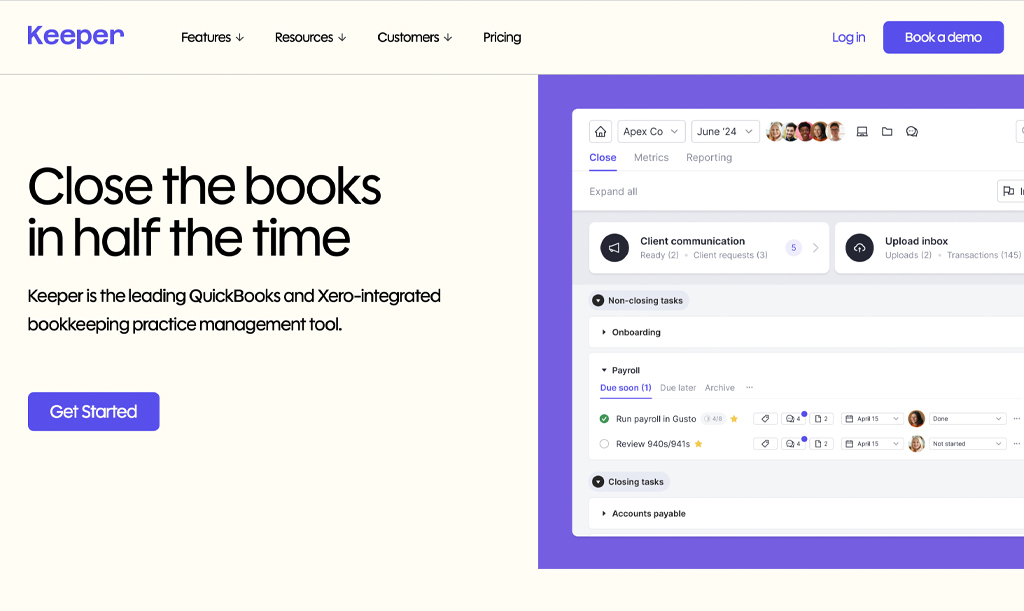Click the Get Started button

pos(94,412)
